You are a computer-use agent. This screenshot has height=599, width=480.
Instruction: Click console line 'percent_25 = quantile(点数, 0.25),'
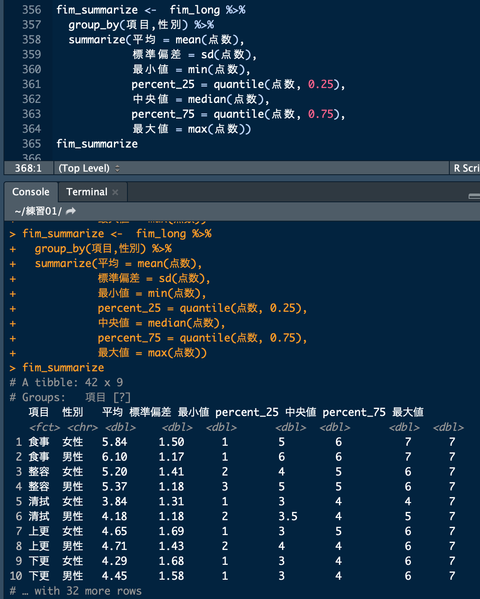click(x=202, y=308)
